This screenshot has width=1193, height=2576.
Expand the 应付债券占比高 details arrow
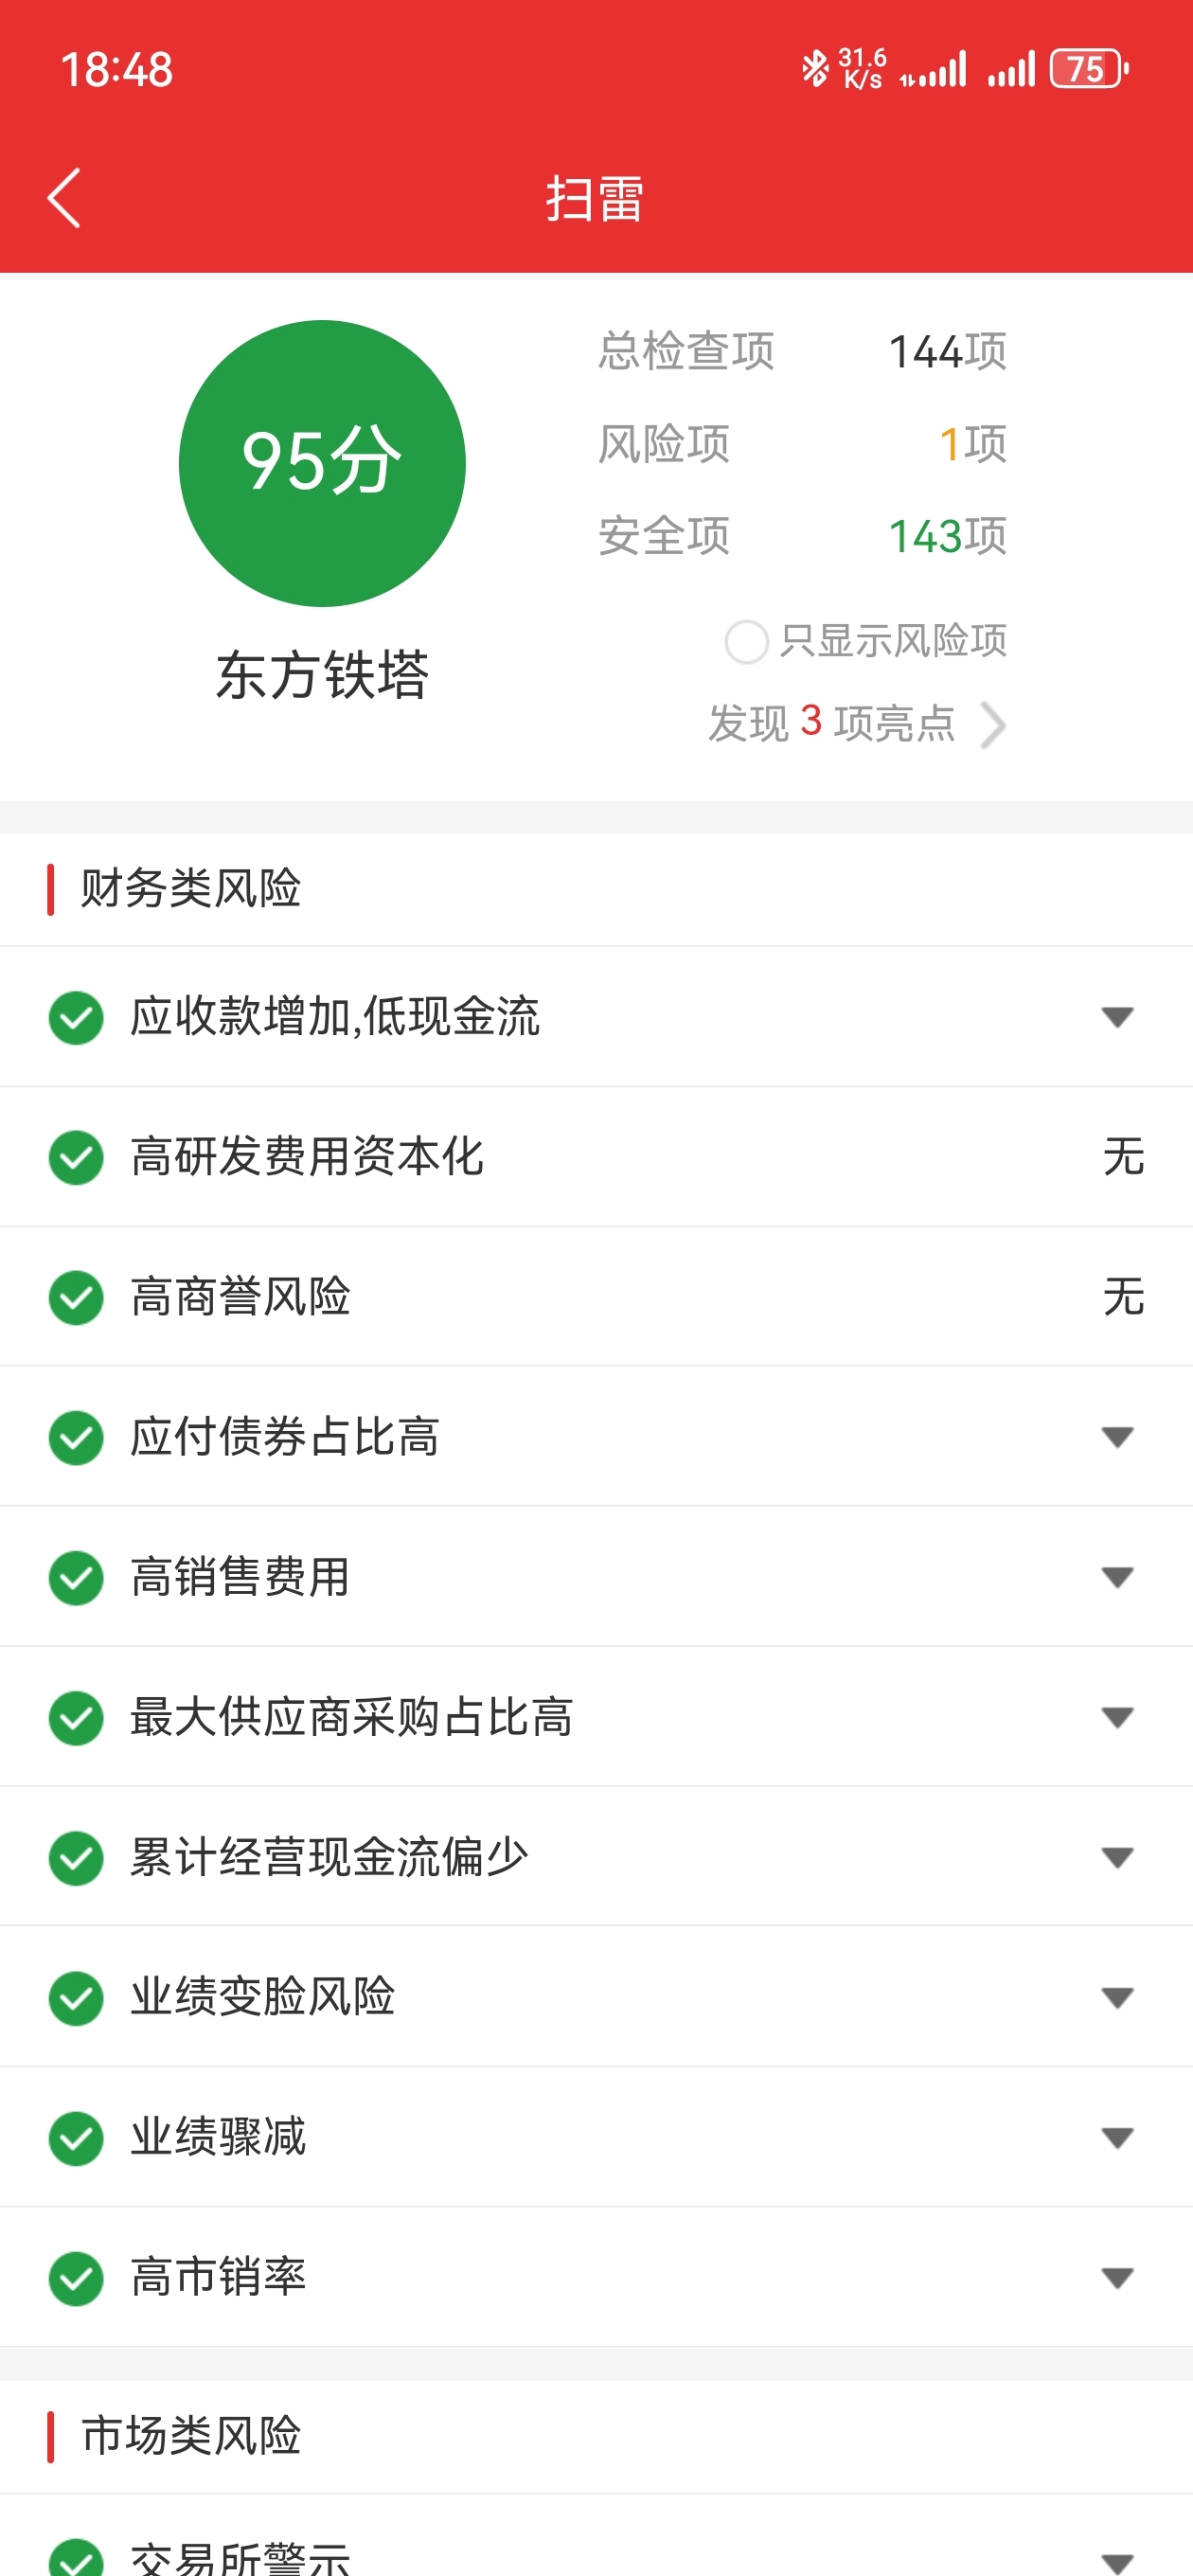[x=1117, y=1437]
